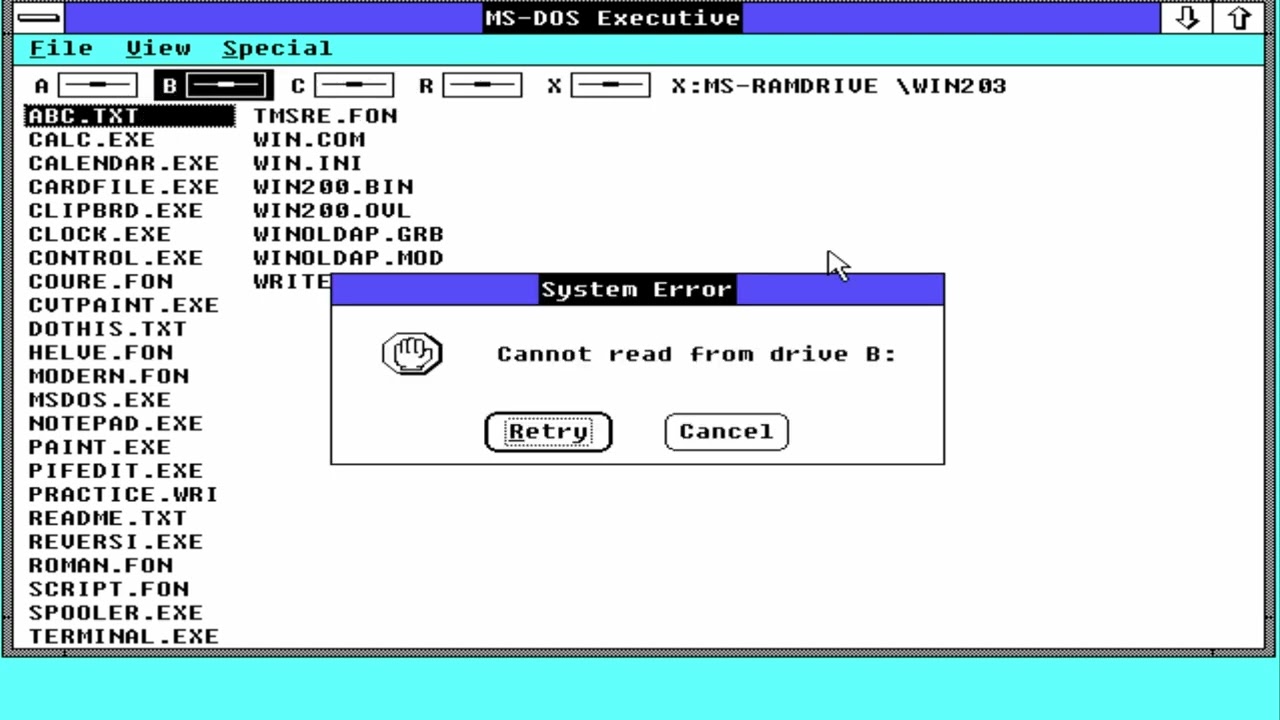Image resolution: width=1280 pixels, height=720 pixels.
Task: Select CALC.EXE in file list
Action: pyautogui.click(x=92, y=140)
